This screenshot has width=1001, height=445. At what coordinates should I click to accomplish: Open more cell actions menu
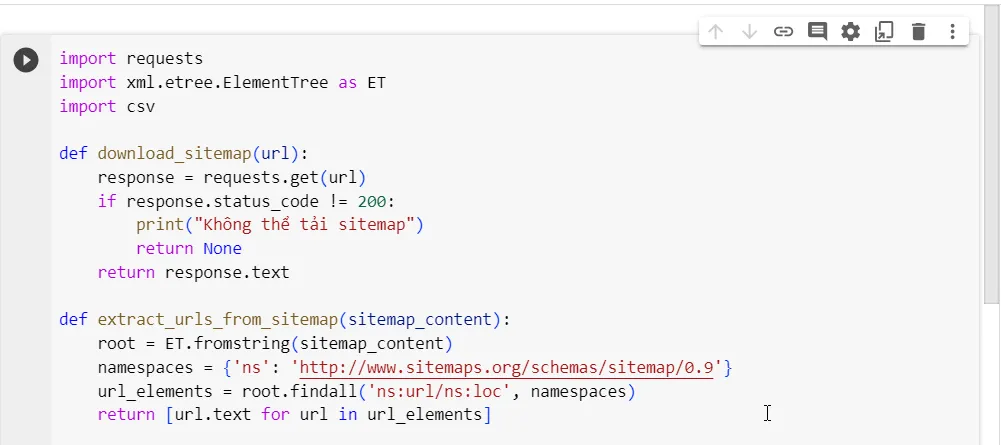tap(952, 32)
